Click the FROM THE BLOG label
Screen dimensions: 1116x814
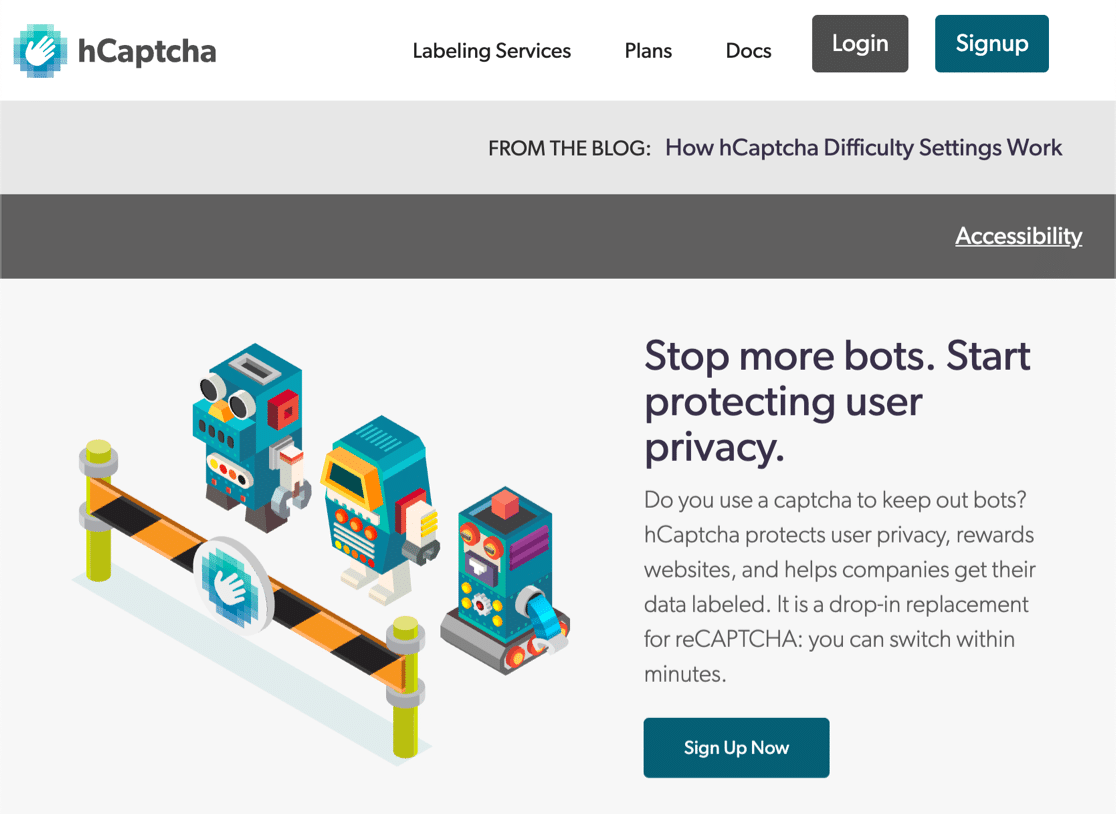pos(569,148)
